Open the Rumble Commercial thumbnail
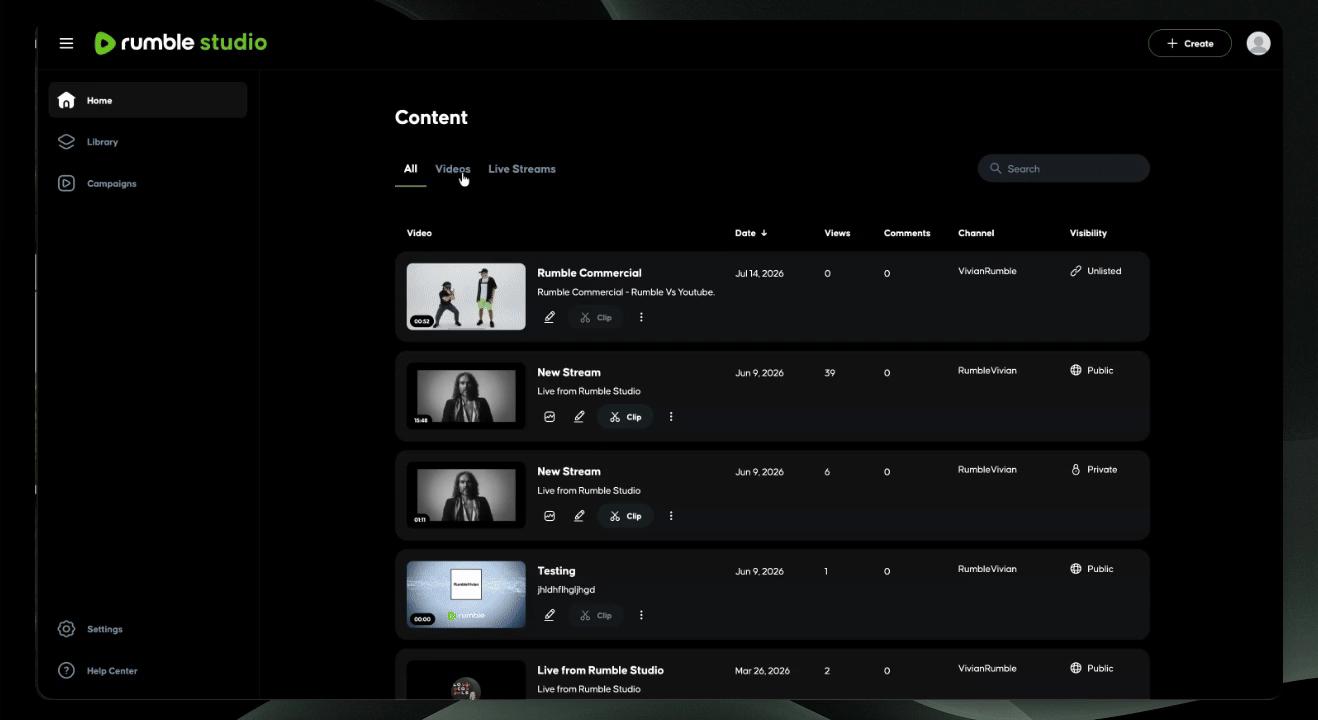This screenshot has width=1318, height=720. point(466,296)
